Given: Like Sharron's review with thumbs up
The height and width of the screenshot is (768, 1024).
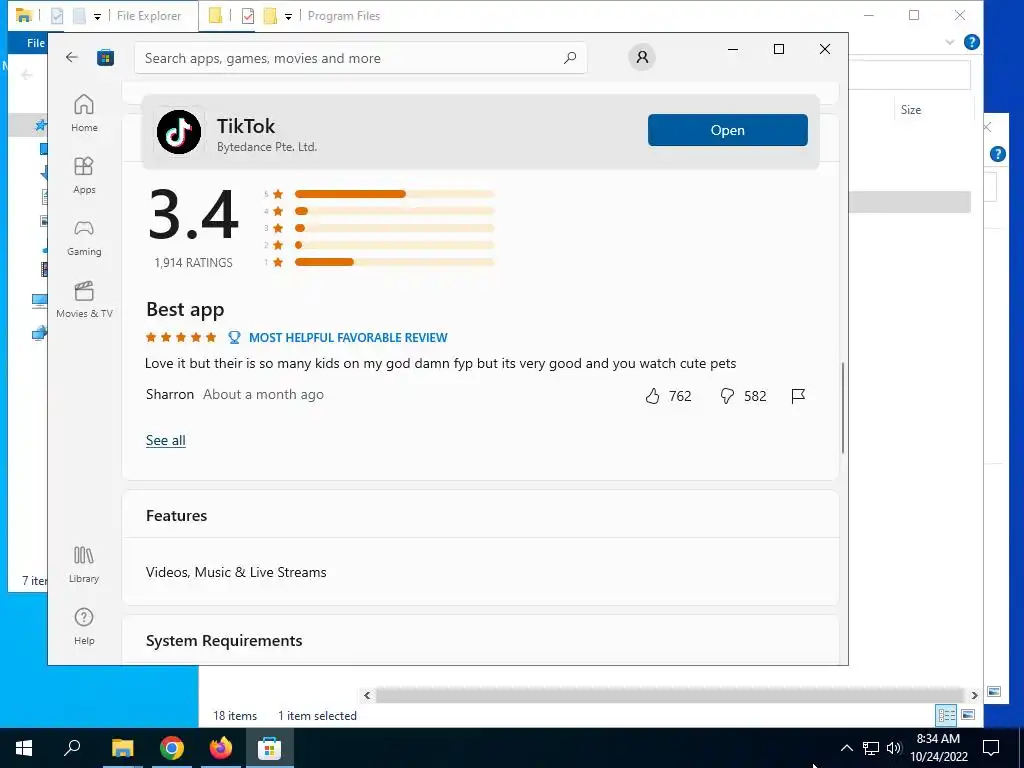Looking at the screenshot, I should [652, 396].
